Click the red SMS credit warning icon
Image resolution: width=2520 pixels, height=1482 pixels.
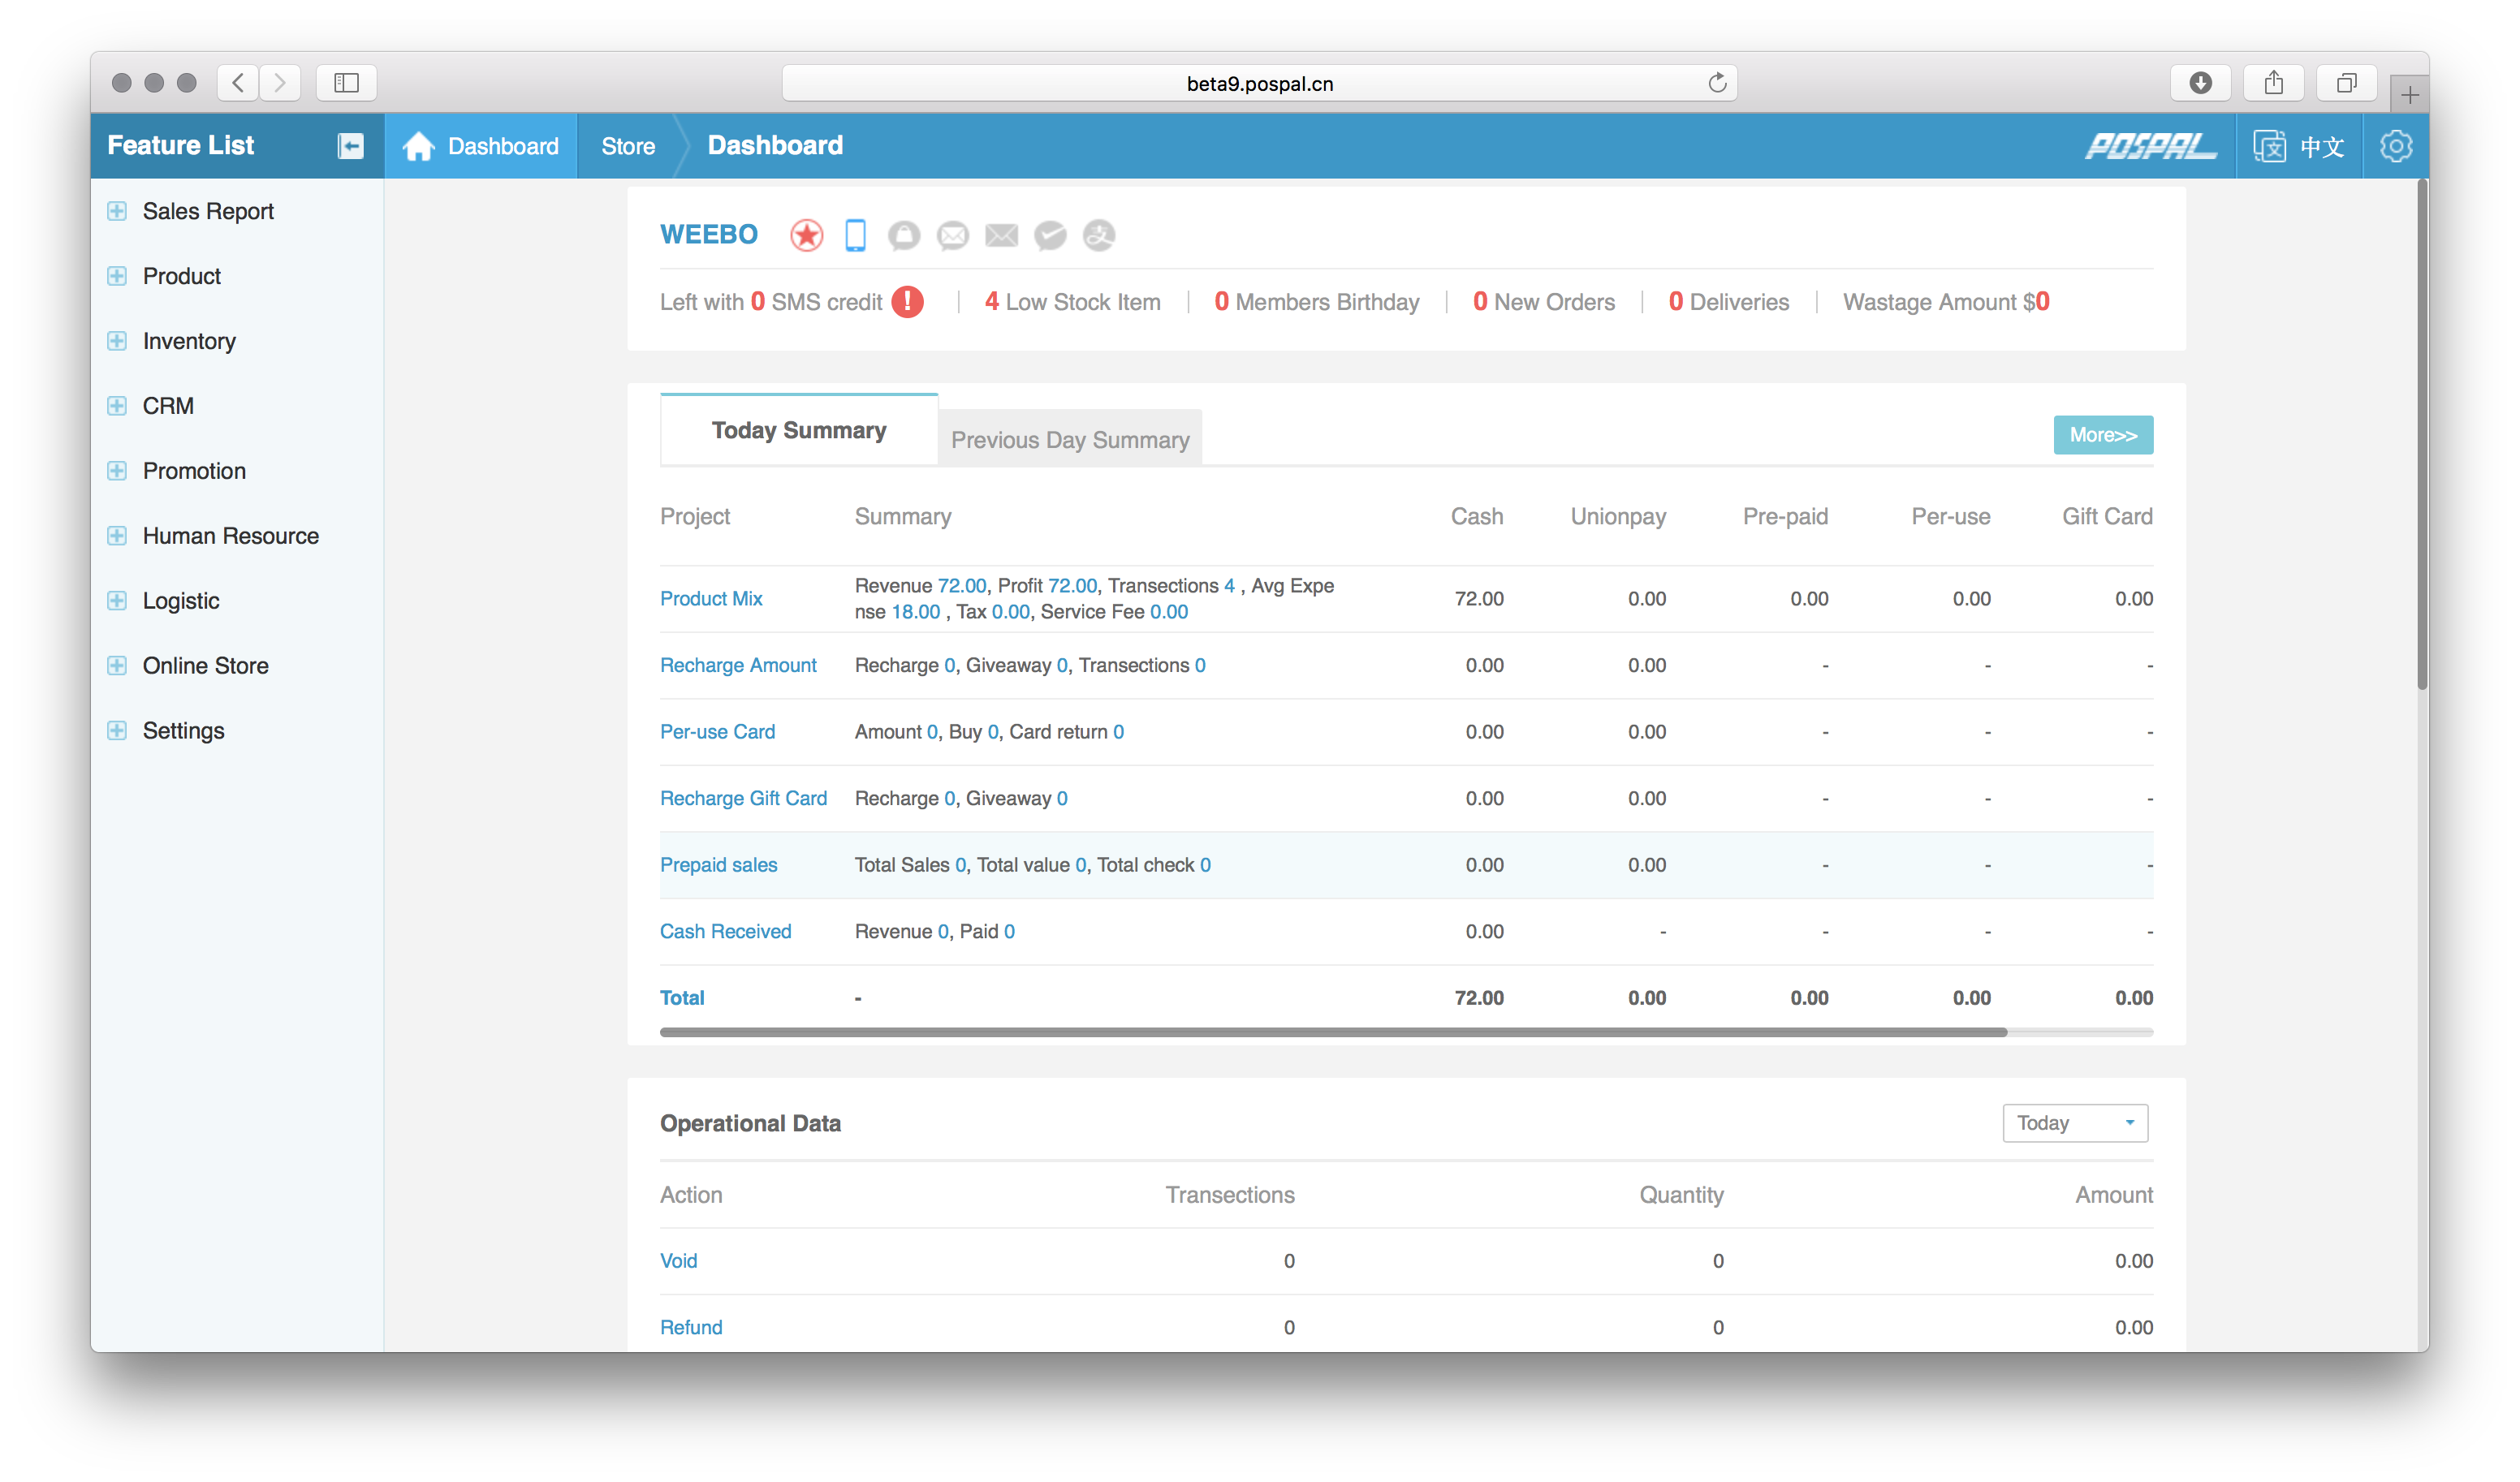pos(907,302)
